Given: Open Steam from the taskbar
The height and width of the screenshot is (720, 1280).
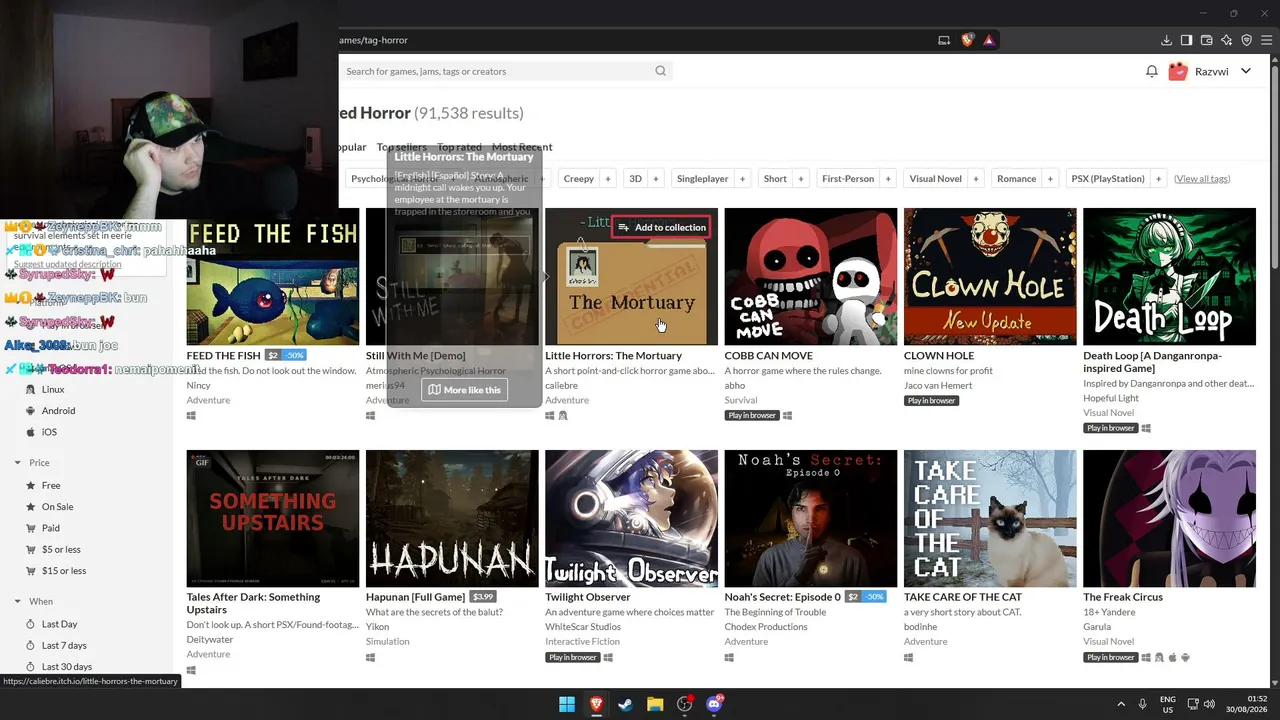Looking at the screenshot, I should [625, 704].
